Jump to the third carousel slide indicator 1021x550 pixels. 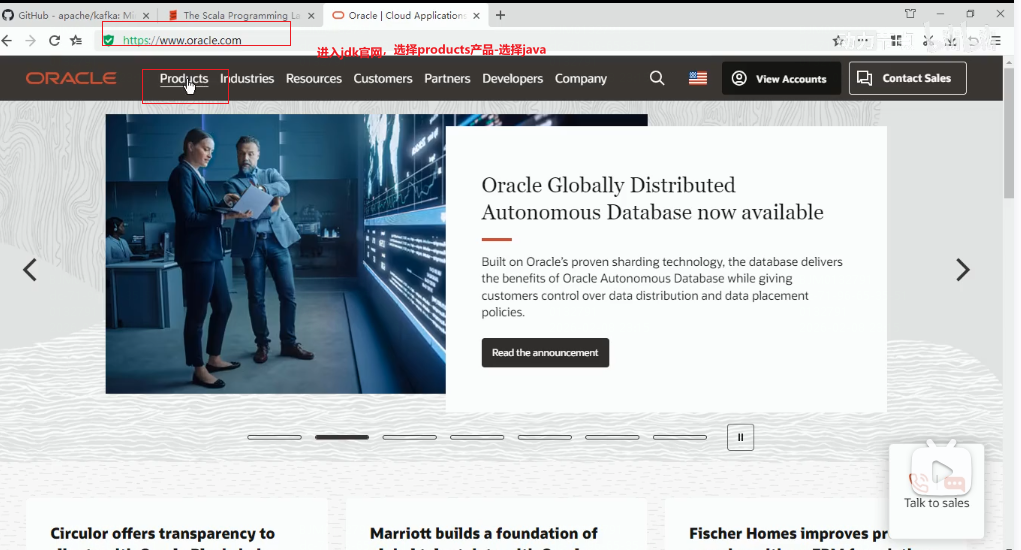pyautogui.click(x=410, y=437)
